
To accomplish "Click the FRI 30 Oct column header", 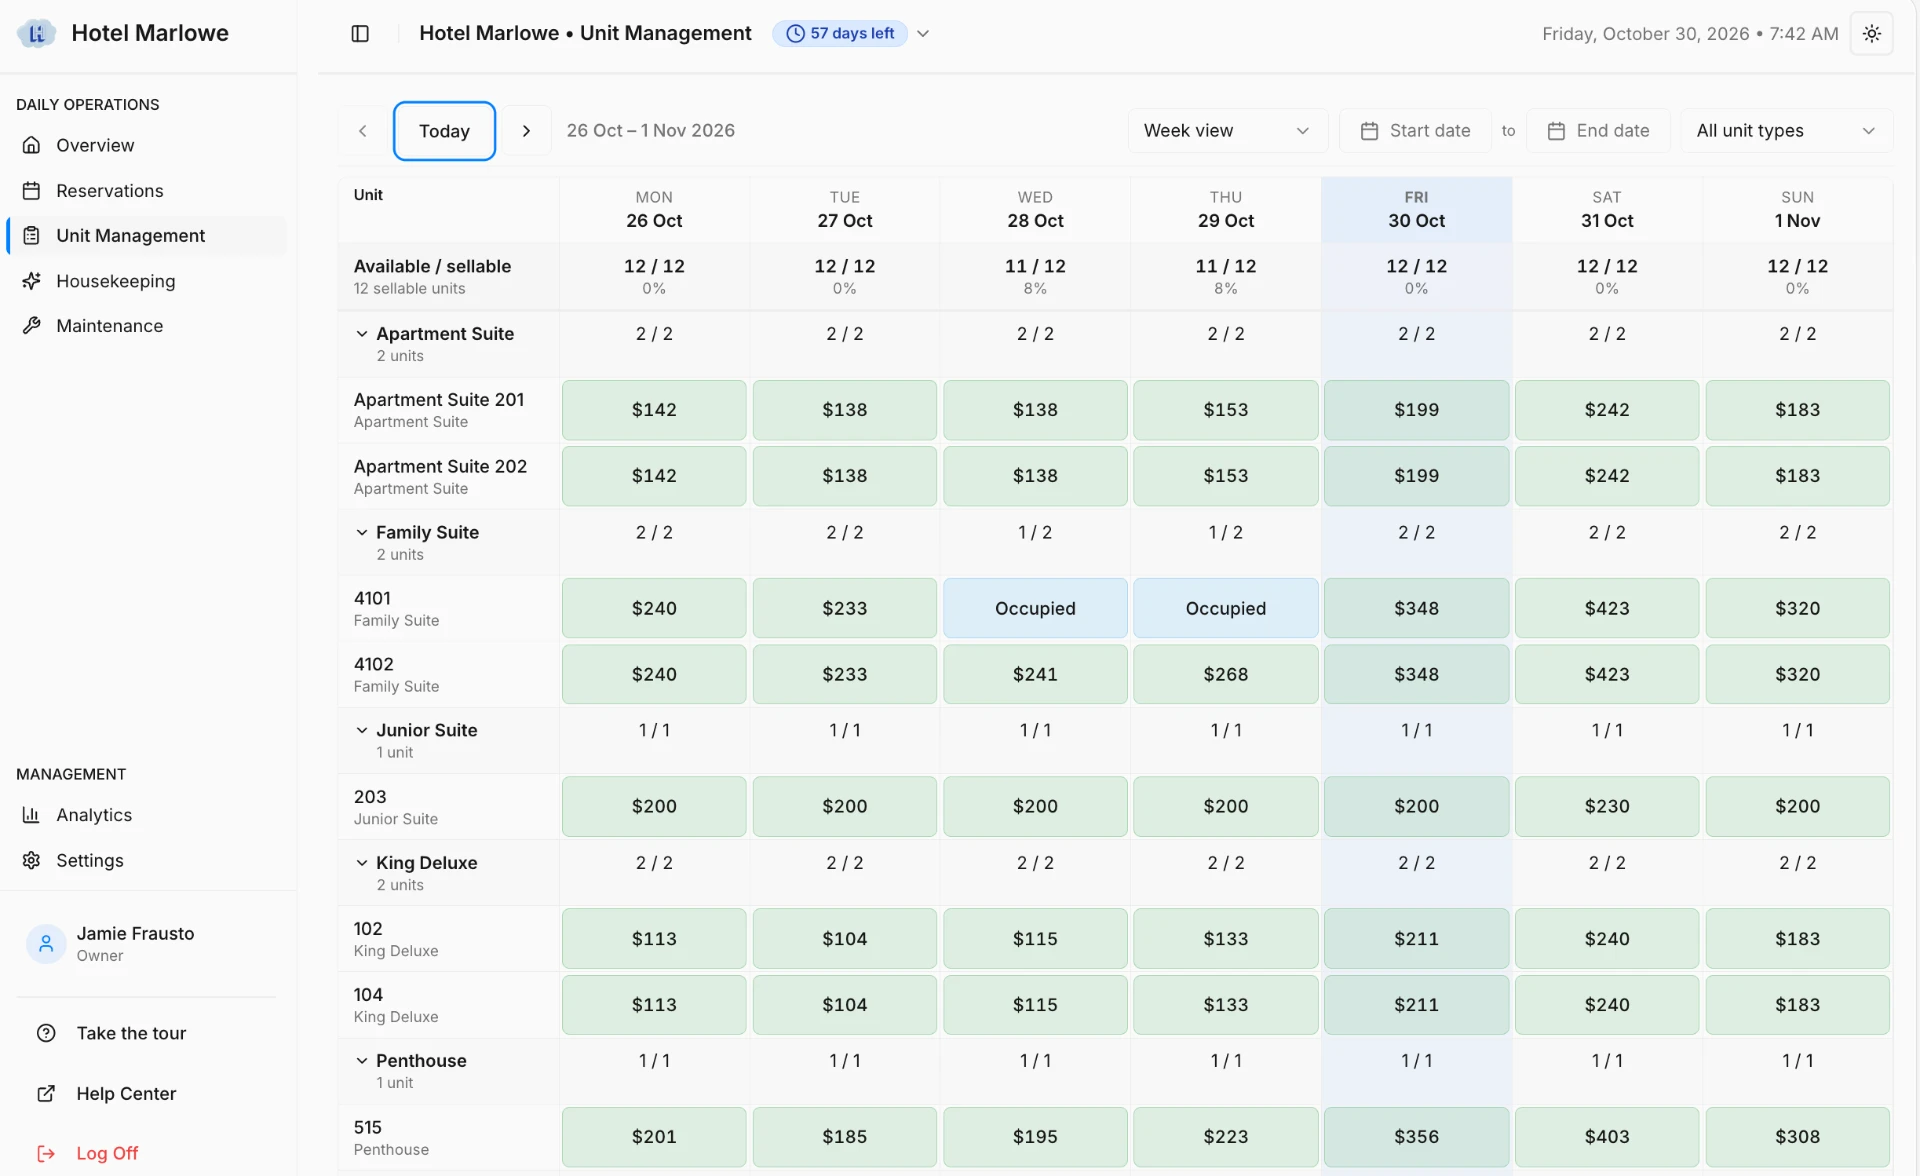I will tap(1416, 209).
